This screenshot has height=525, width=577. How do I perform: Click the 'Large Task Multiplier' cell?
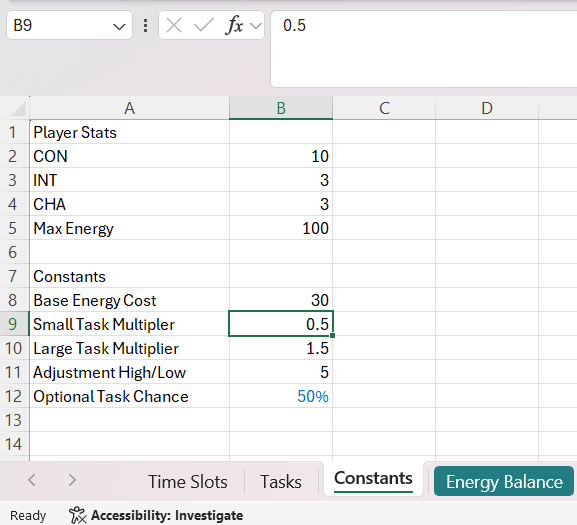(130, 348)
